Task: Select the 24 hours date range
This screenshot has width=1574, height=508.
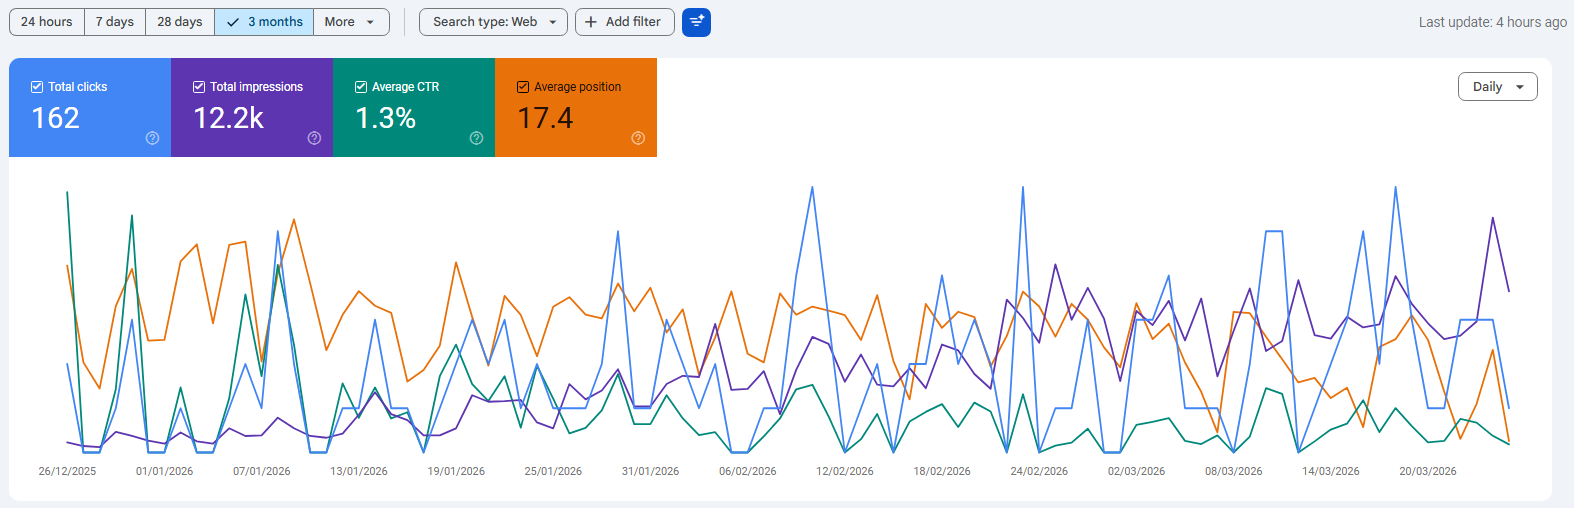Action: (47, 22)
